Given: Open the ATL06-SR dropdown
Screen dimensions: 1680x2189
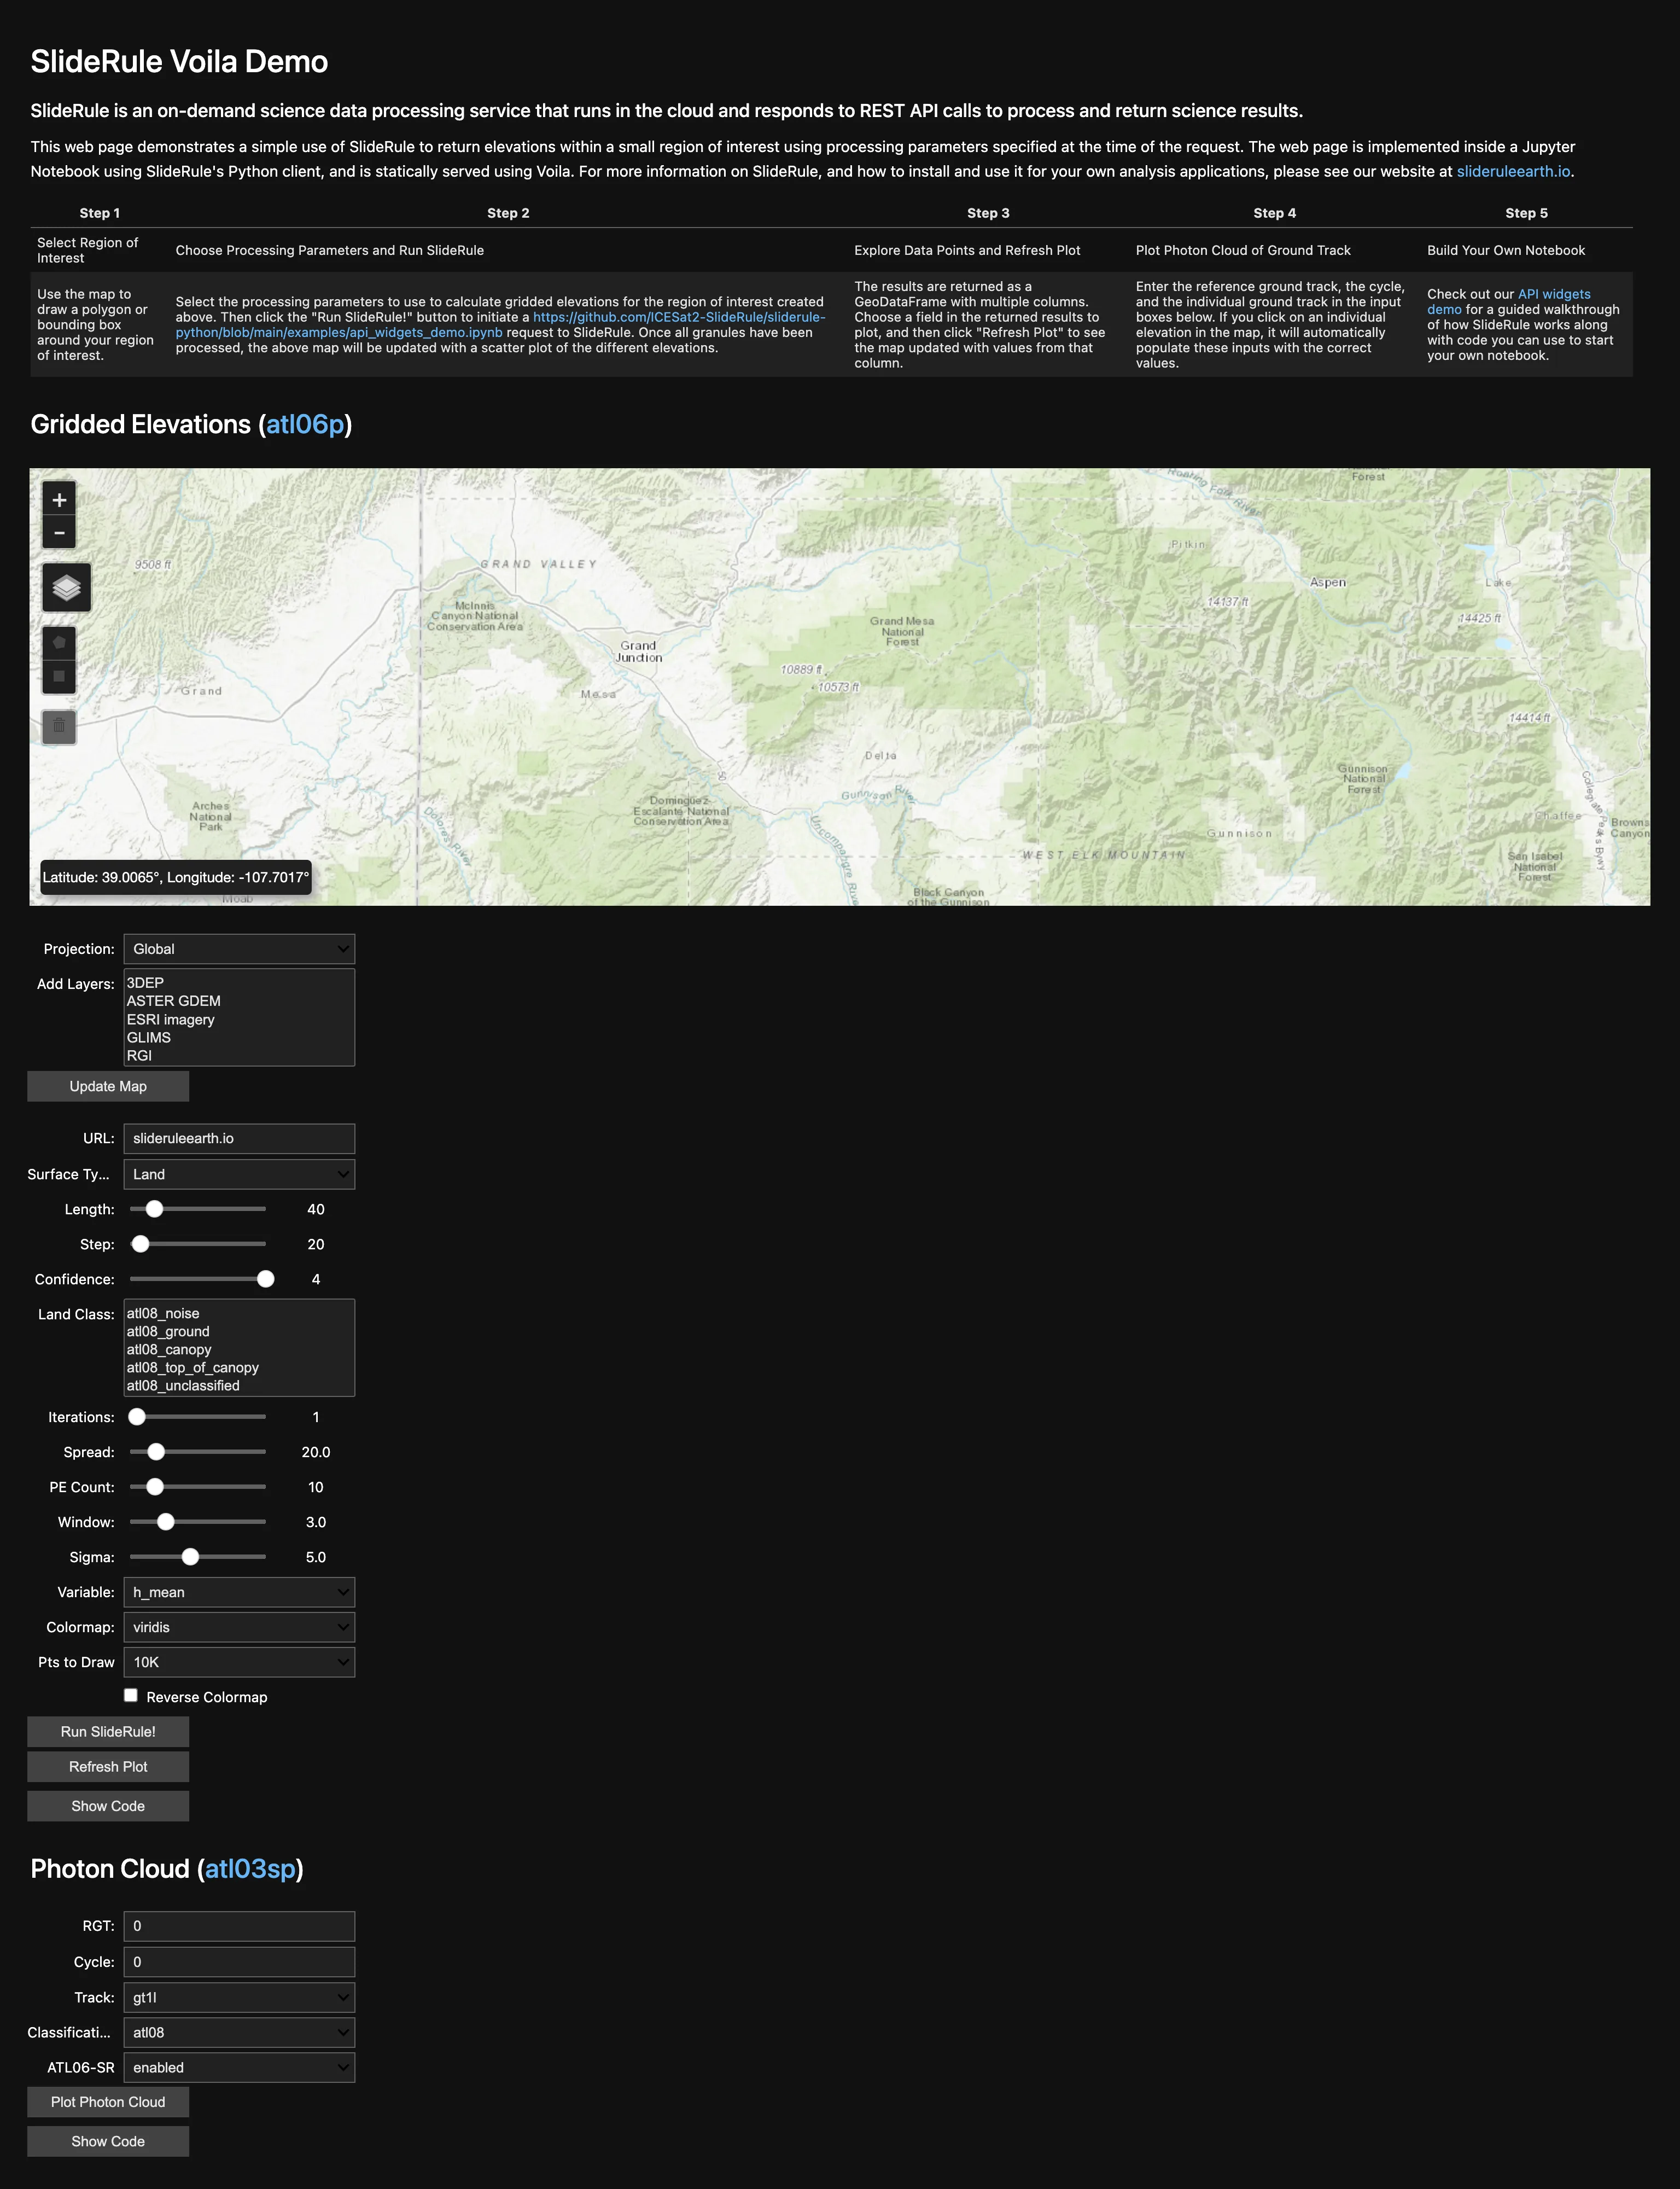Looking at the screenshot, I should click(239, 2067).
